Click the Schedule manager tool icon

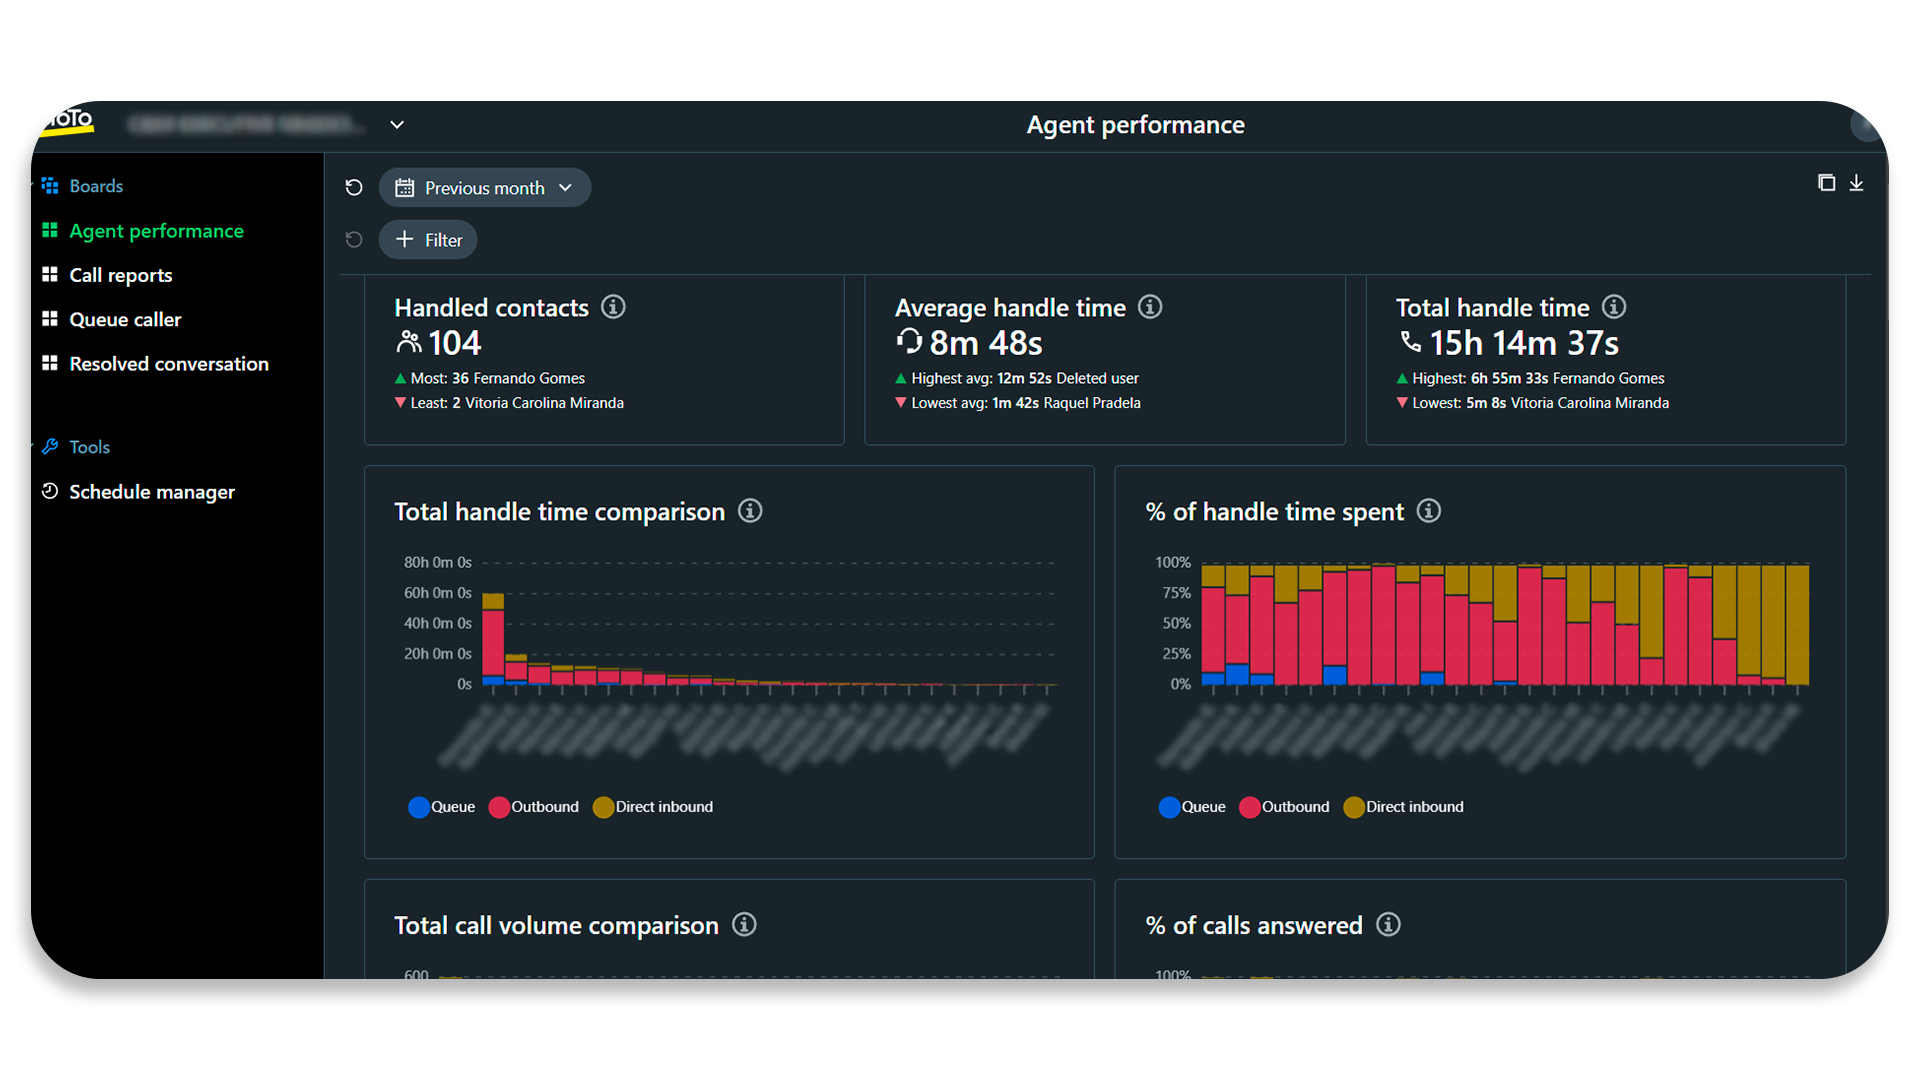[x=49, y=491]
